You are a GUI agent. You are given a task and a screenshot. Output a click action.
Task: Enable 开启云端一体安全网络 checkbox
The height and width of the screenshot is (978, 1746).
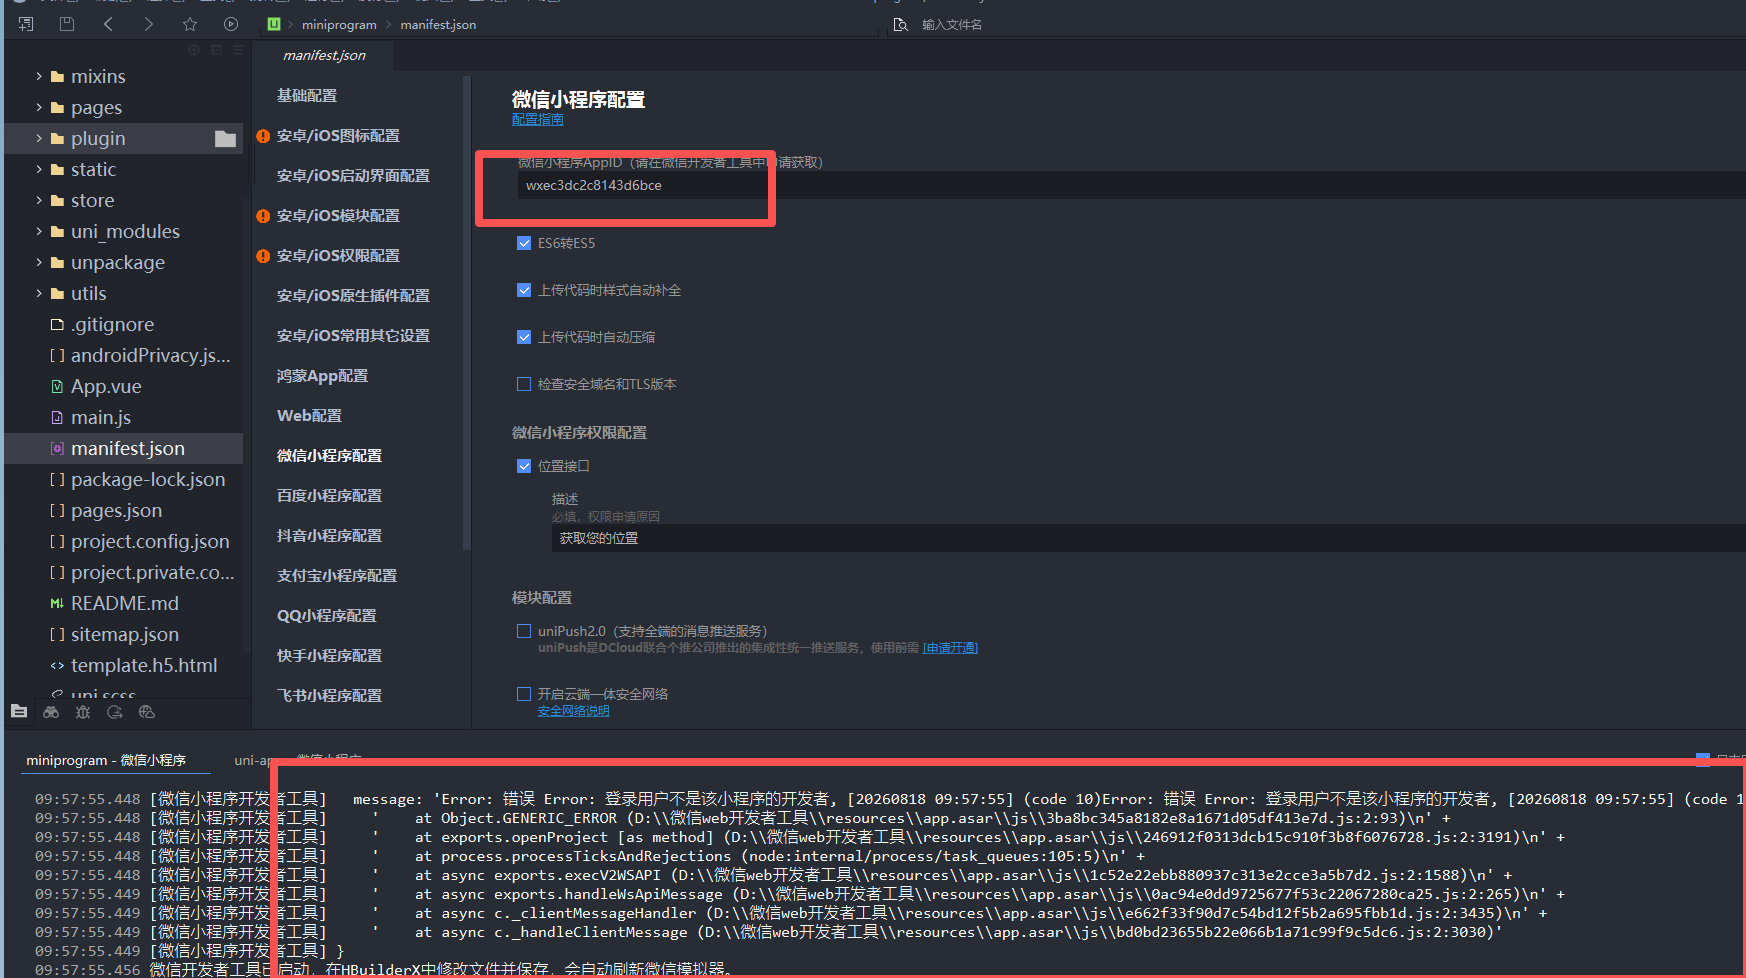click(x=524, y=694)
